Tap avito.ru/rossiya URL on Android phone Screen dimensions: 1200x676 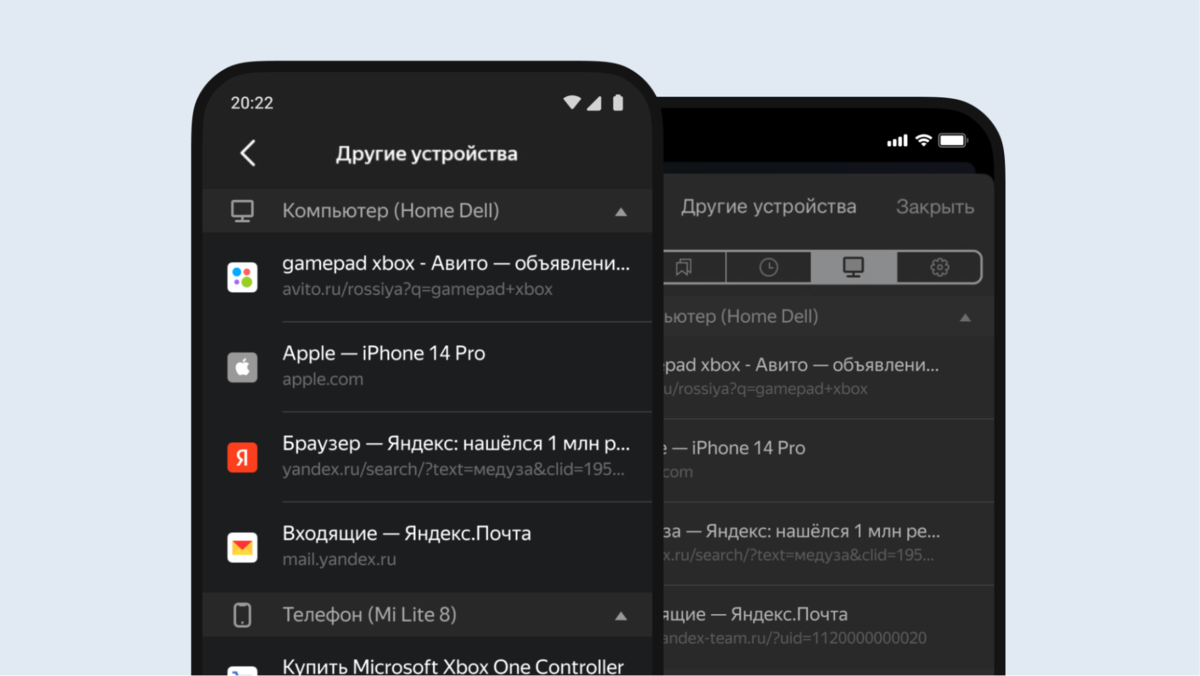417,290
